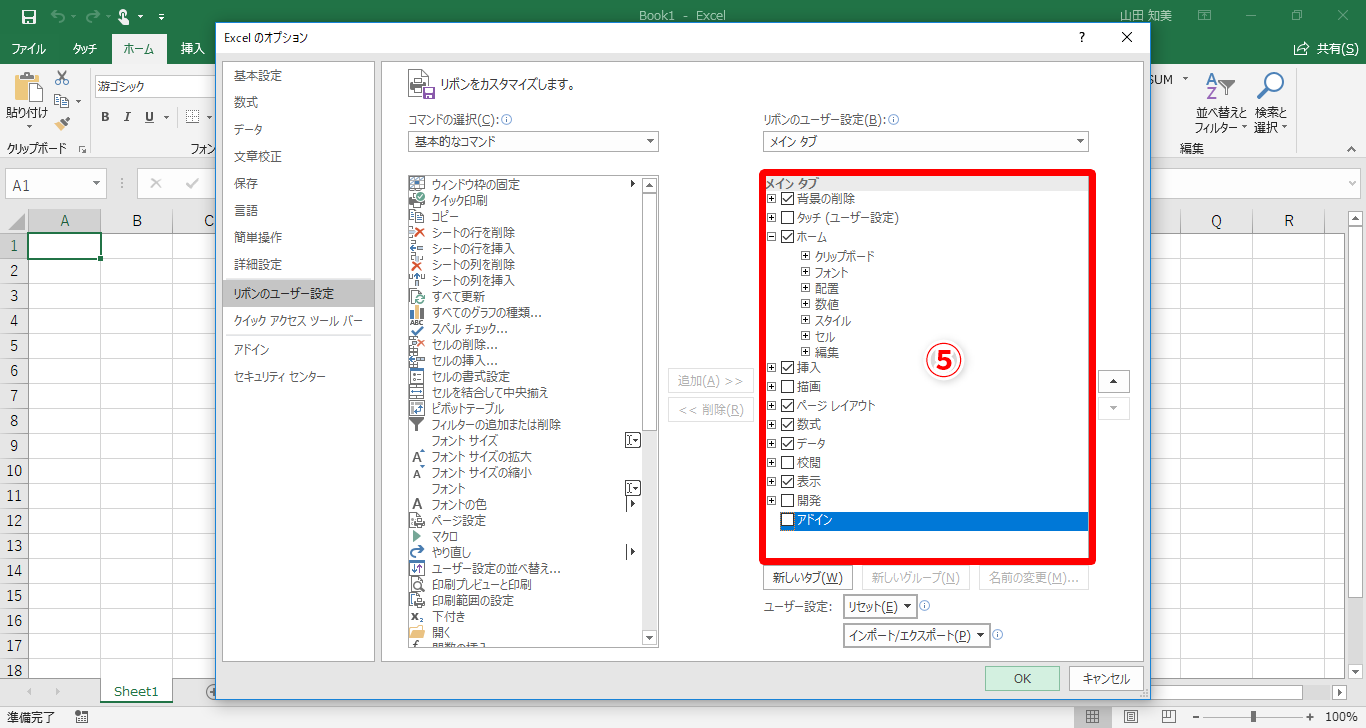The height and width of the screenshot is (728, 1366).
Task: Expand the クリップボード group node
Action: pyautogui.click(x=805, y=256)
